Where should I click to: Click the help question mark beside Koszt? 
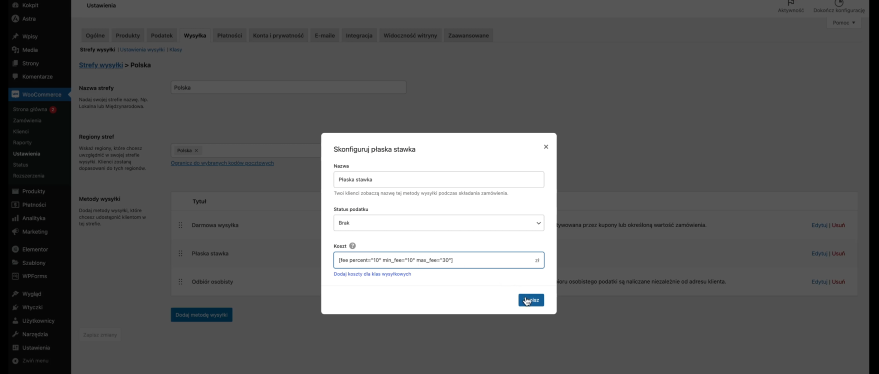click(353, 246)
